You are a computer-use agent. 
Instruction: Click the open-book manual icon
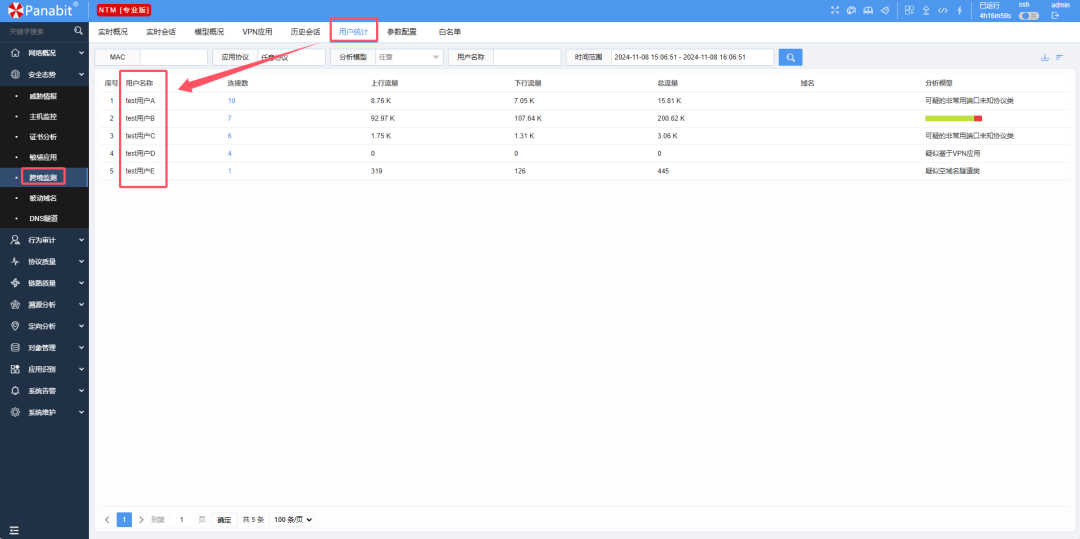[868, 10]
